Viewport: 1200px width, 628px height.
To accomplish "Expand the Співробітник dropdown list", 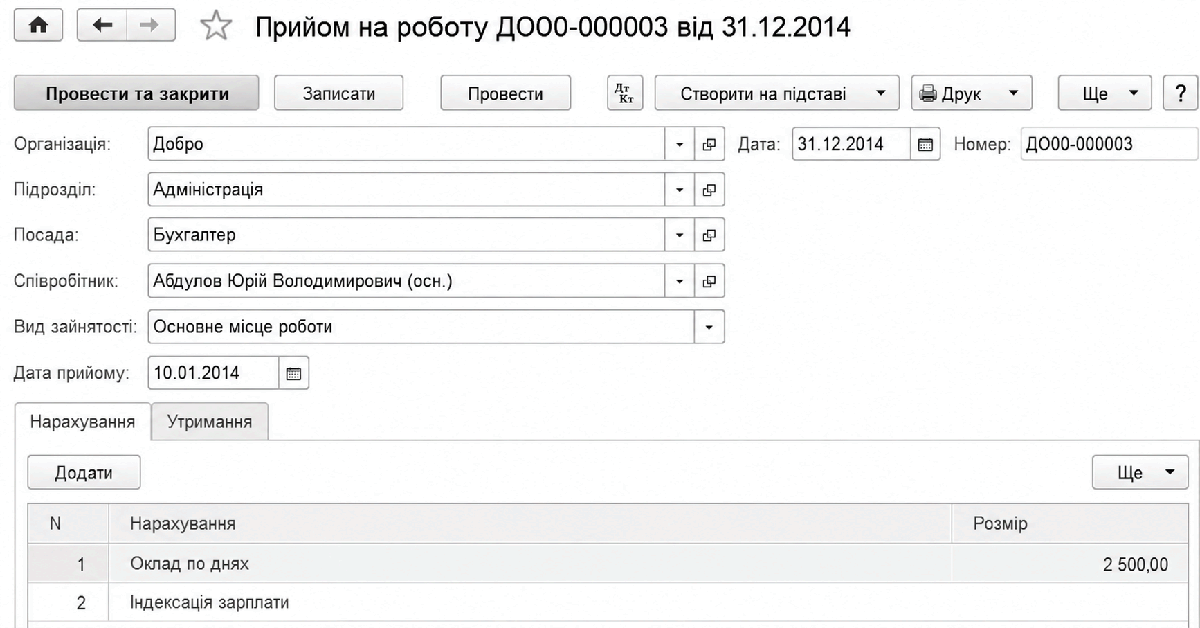I will tap(681, 281).
